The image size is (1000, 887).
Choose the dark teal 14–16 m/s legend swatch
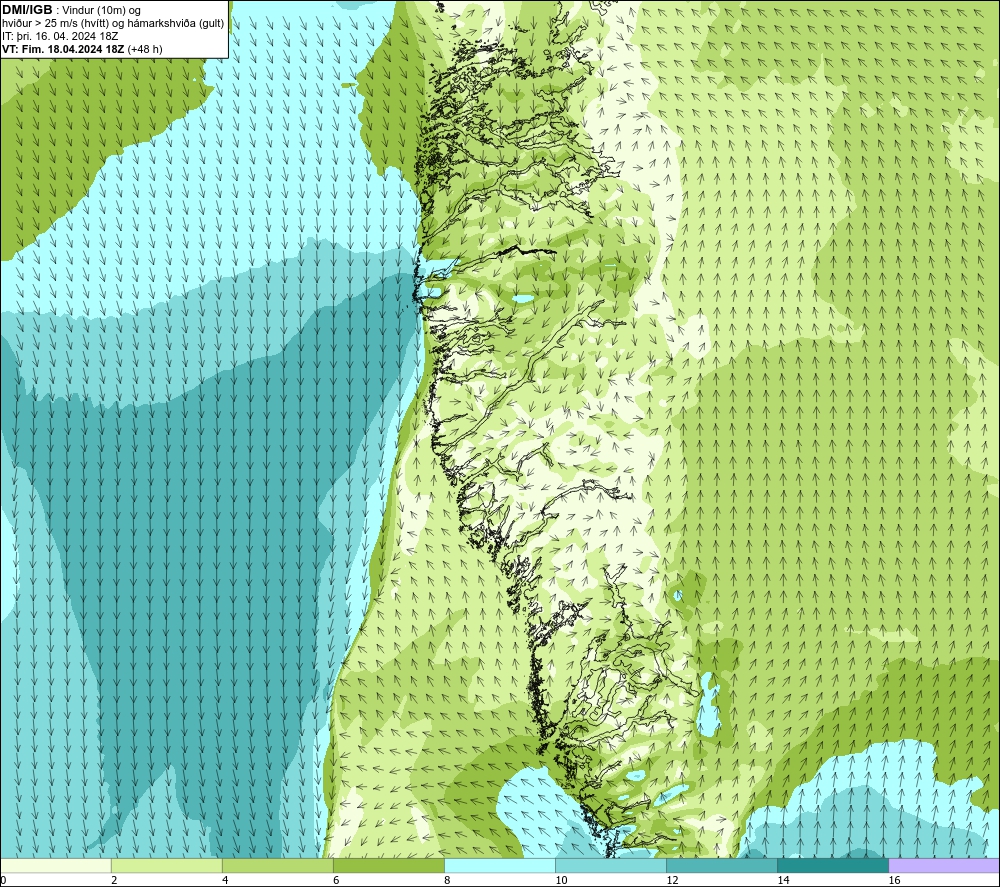tap(832, 865)
